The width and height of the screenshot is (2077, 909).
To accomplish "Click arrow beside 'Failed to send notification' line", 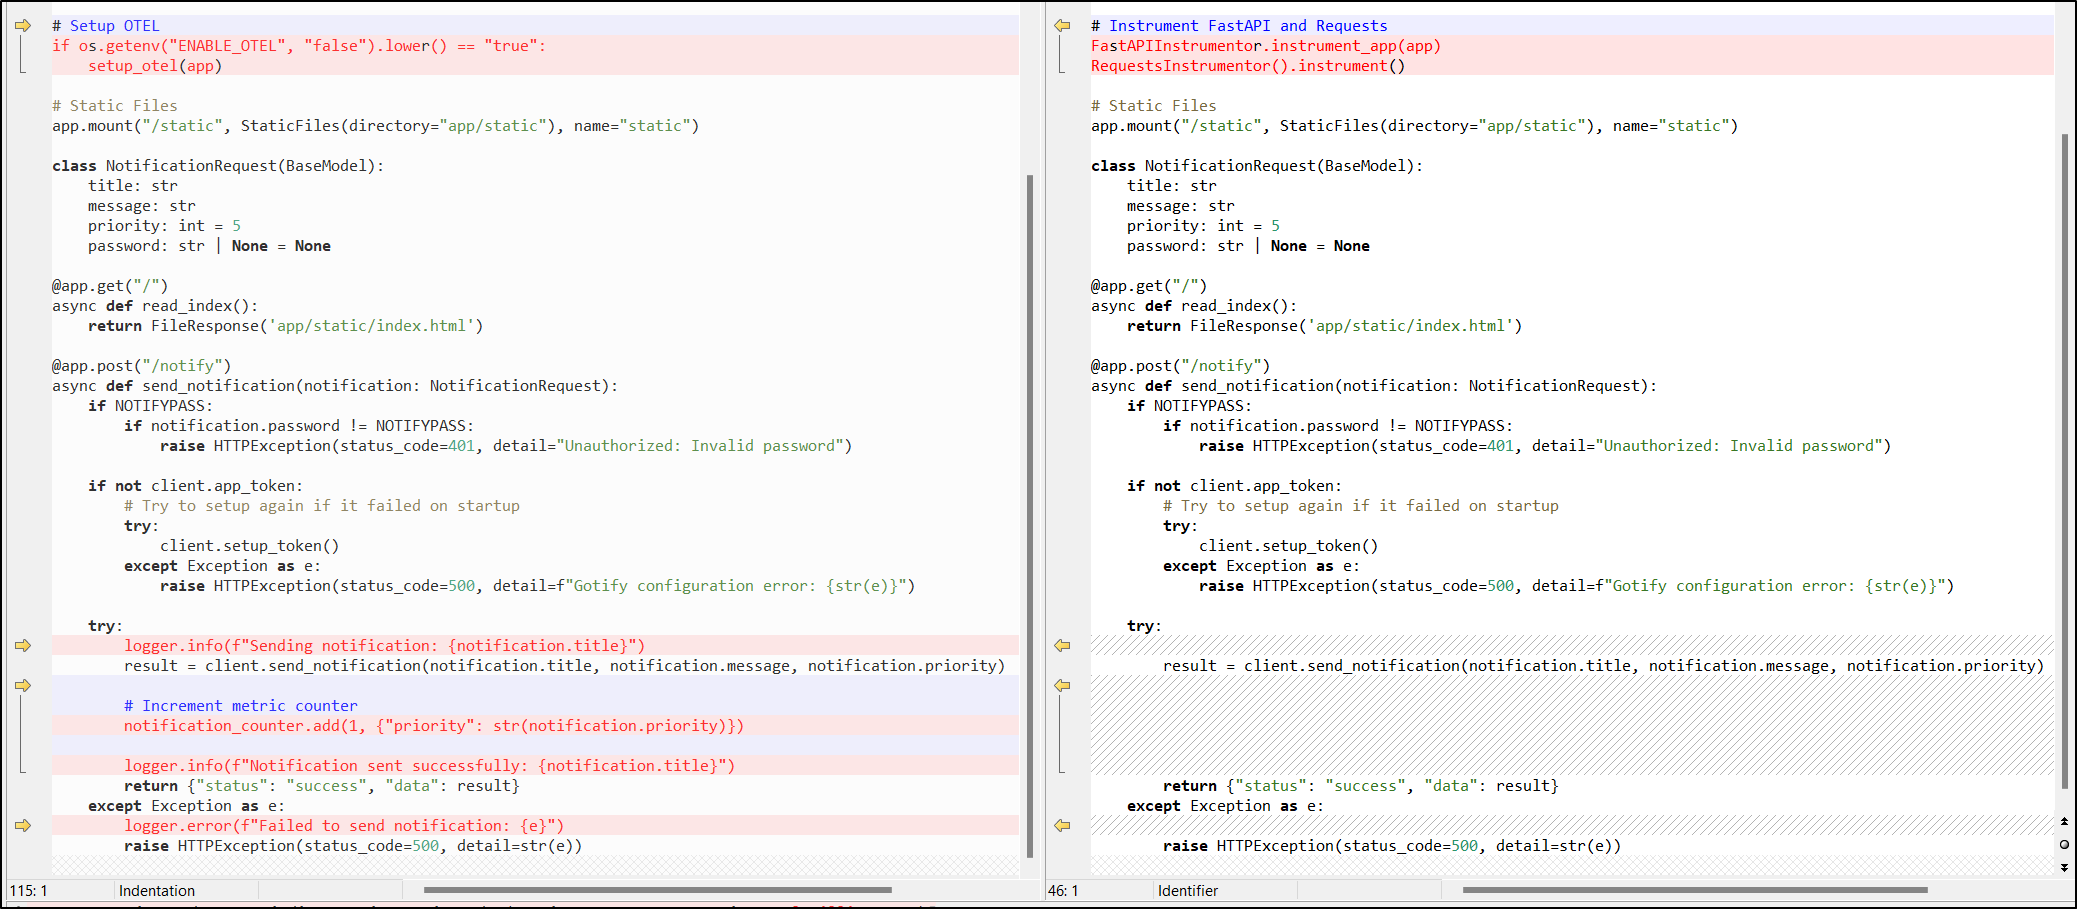I will pyautogui.click(x=23, y=826).
